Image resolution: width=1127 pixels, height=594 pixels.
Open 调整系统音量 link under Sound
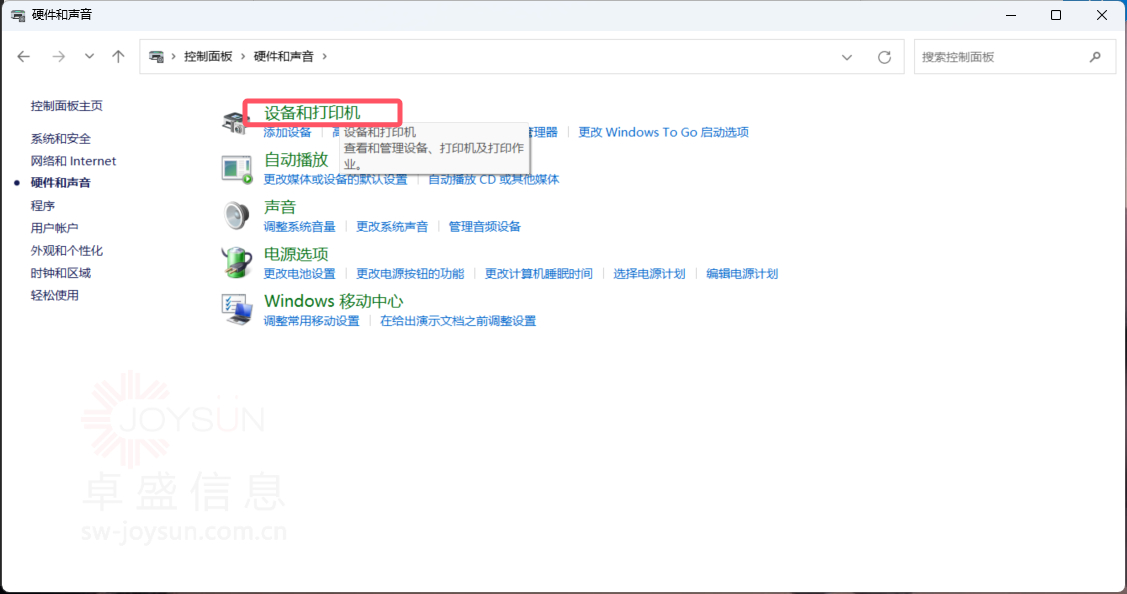tap(299, 227)
